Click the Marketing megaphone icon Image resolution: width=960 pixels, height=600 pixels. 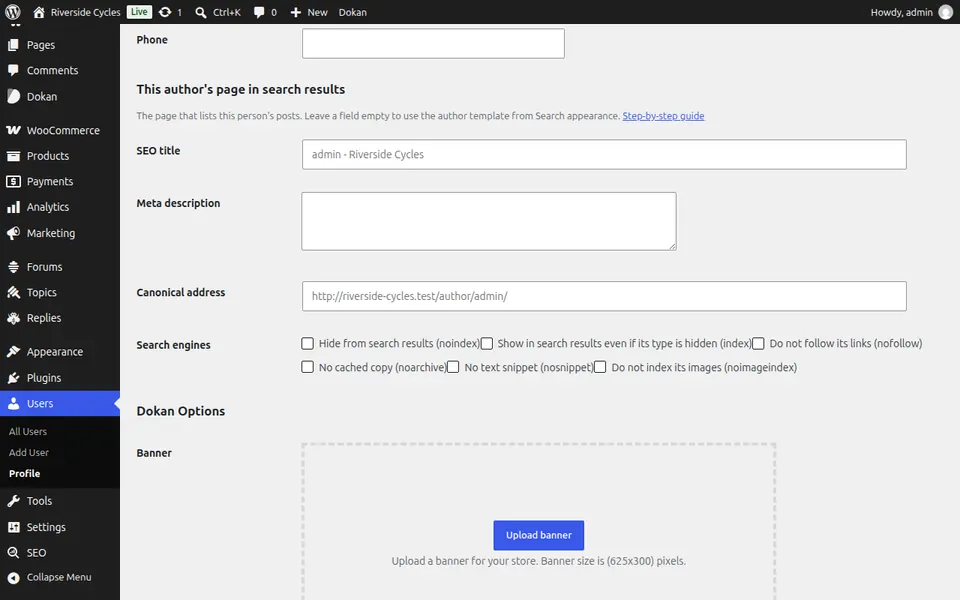[13, 233]
